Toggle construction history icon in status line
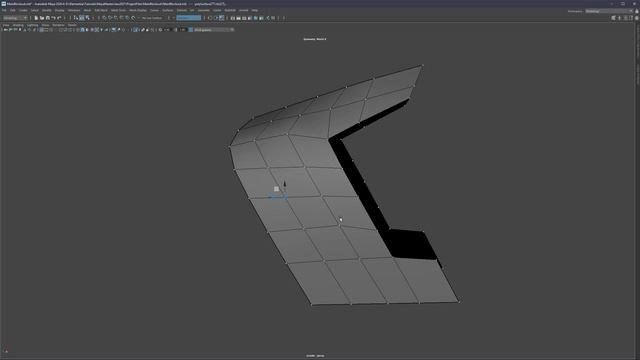Screen dimensions: 640x360 (x=222, y=18)
